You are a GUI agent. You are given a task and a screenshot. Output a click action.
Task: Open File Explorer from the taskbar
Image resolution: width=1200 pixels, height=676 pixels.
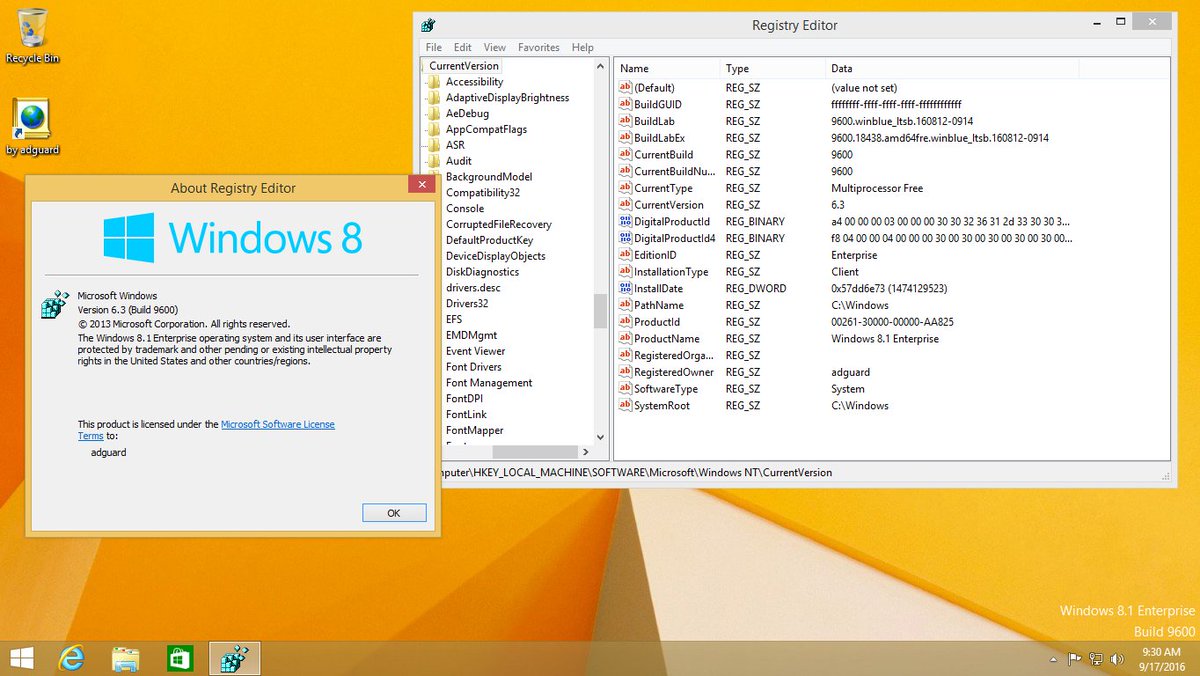coord(125,658)
